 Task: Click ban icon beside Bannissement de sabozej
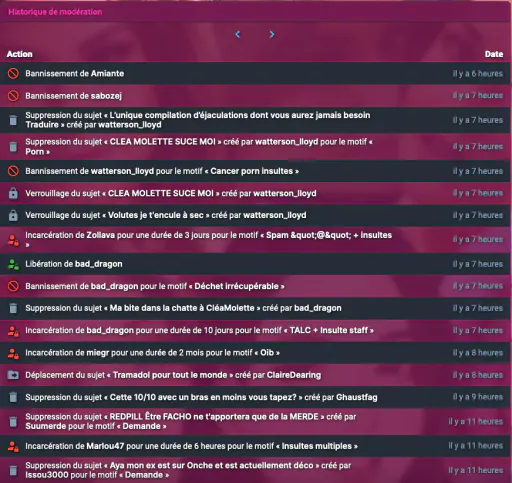[x=13, y=96]
